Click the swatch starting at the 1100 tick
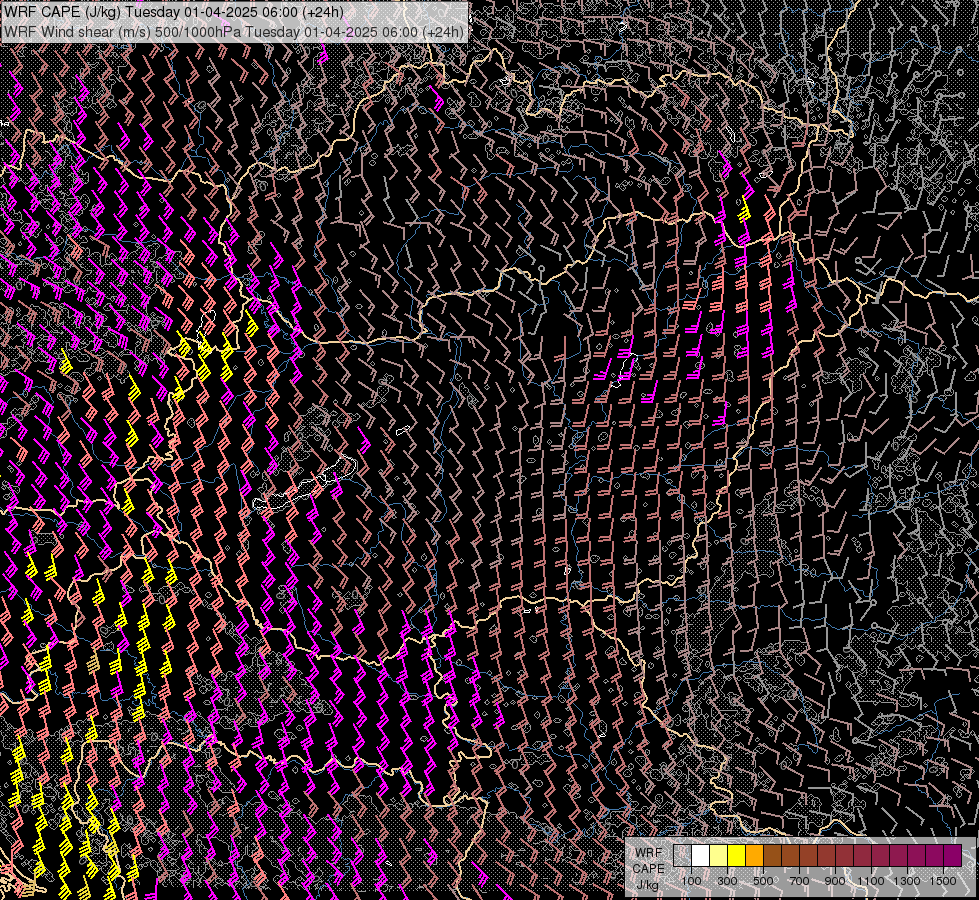979x900 pixels. click(880, 855)
